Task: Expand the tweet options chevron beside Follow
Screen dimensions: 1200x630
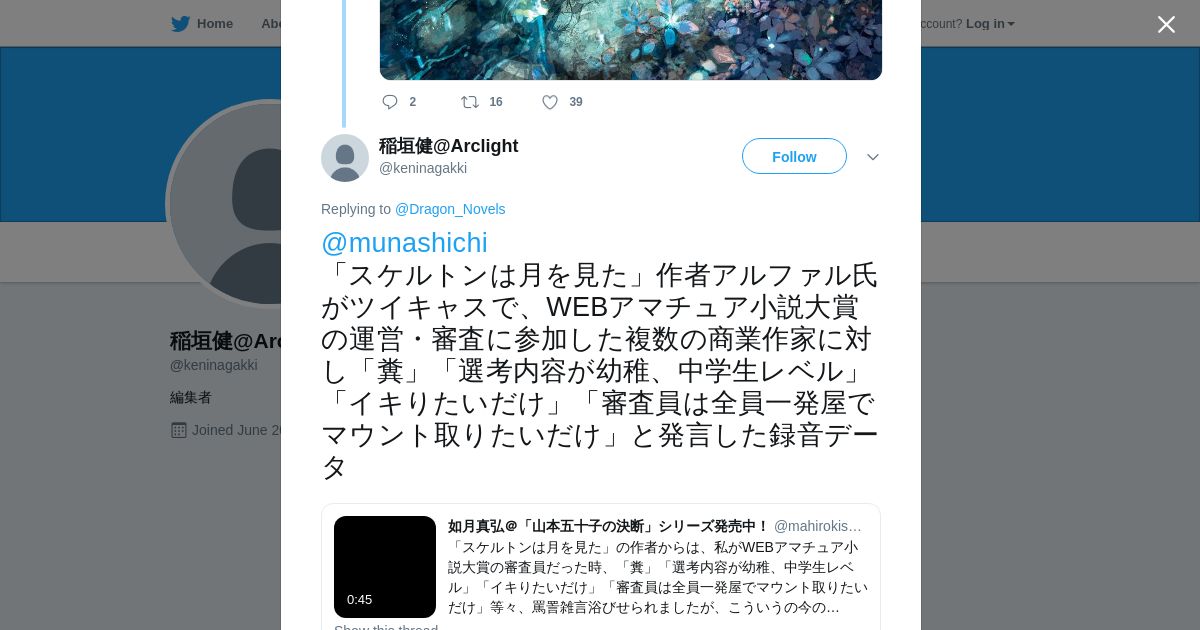Action: point(872,157)
